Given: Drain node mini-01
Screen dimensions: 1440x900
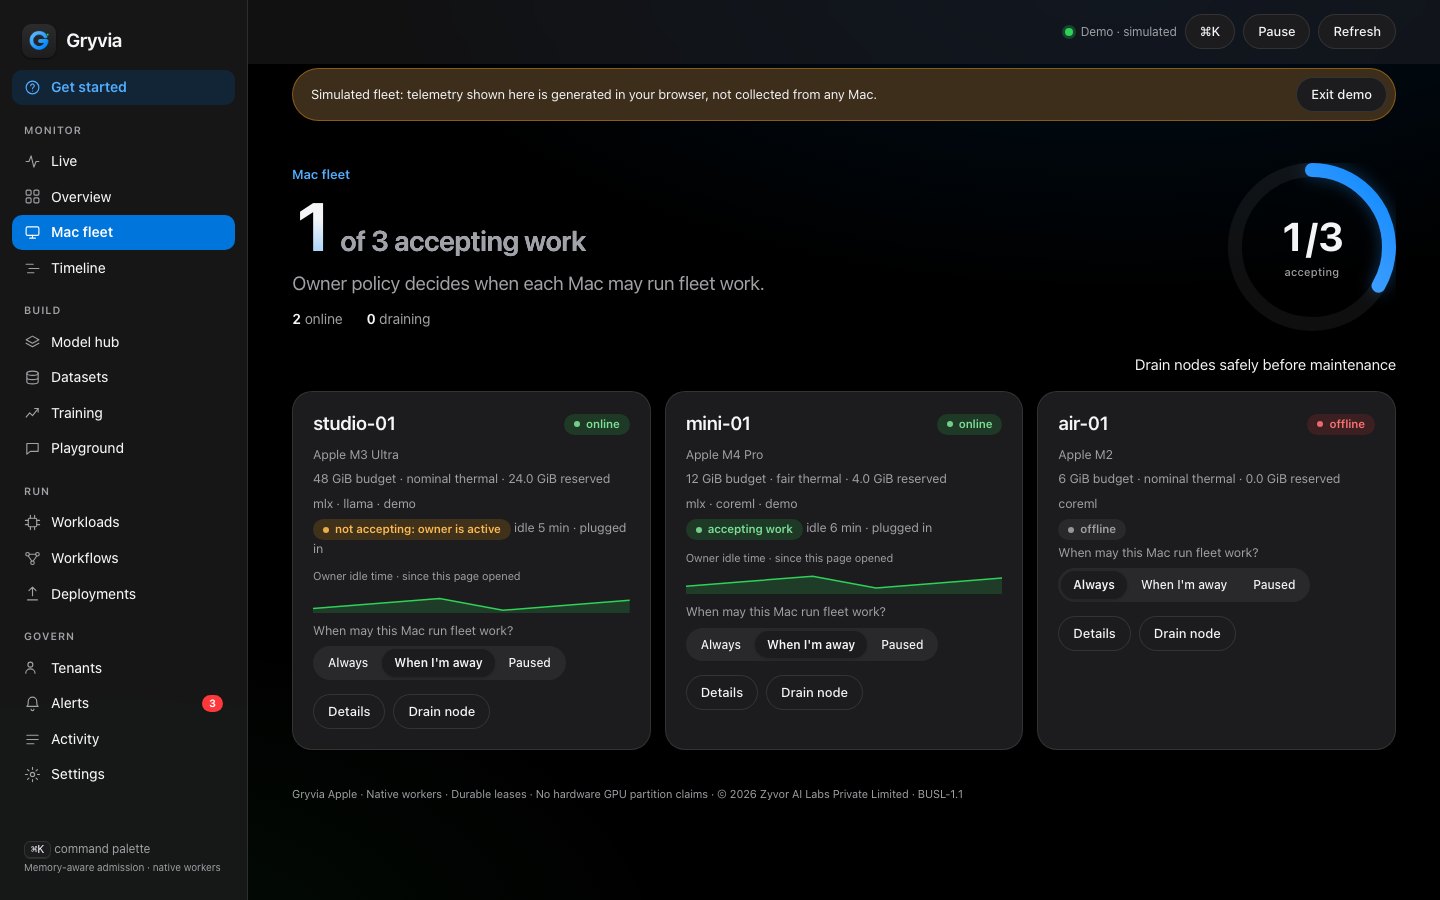Looking at the screenshot, I should coord(814,693).
